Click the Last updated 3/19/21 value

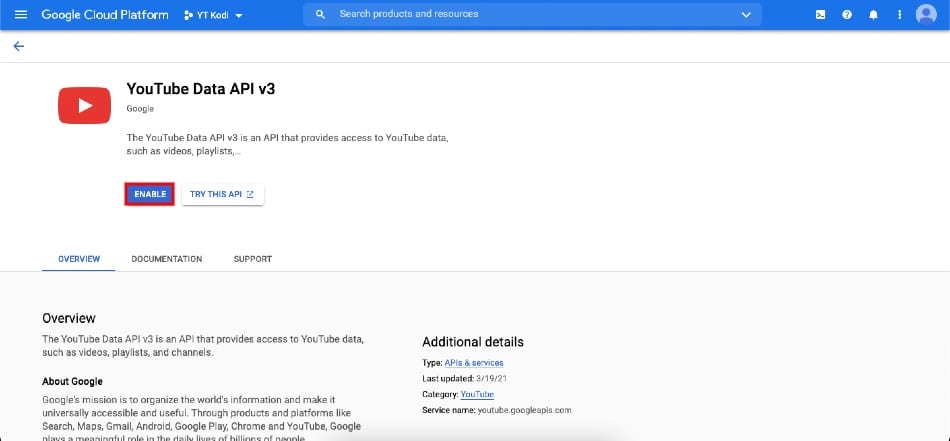pyautogui.click(x=493, y=379)
